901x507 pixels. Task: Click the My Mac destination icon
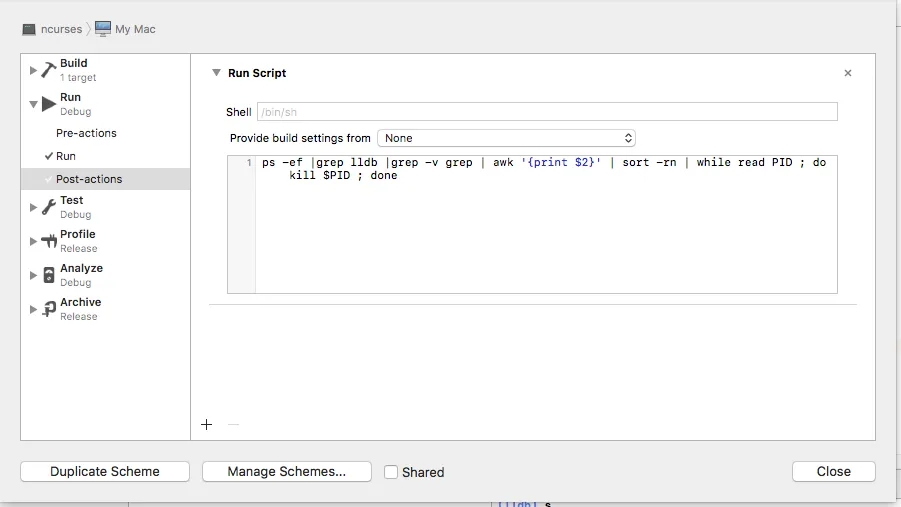point(103,30)
